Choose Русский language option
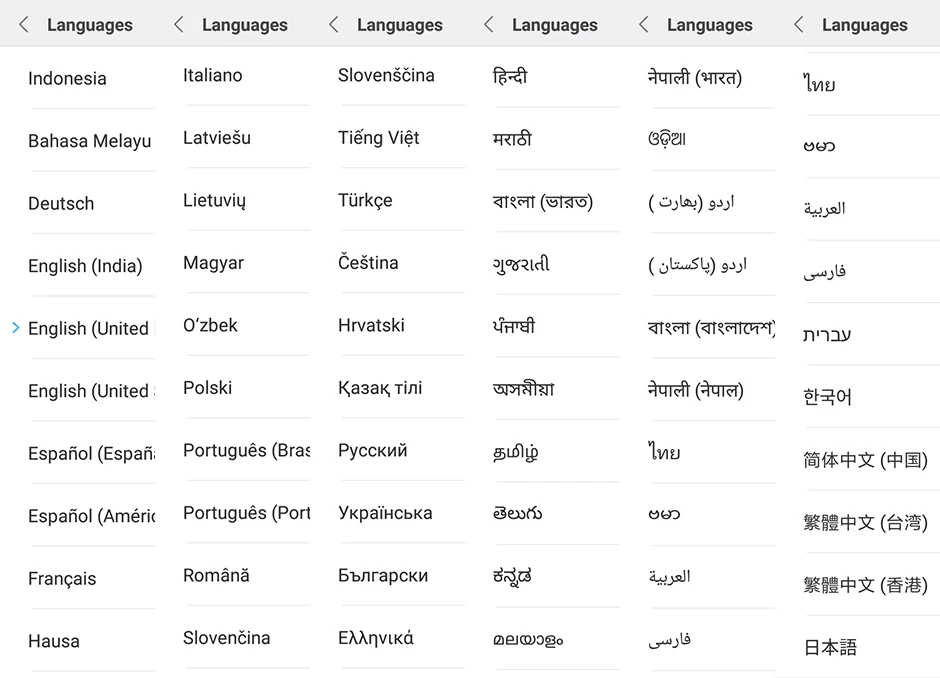 tap(372, 450)
